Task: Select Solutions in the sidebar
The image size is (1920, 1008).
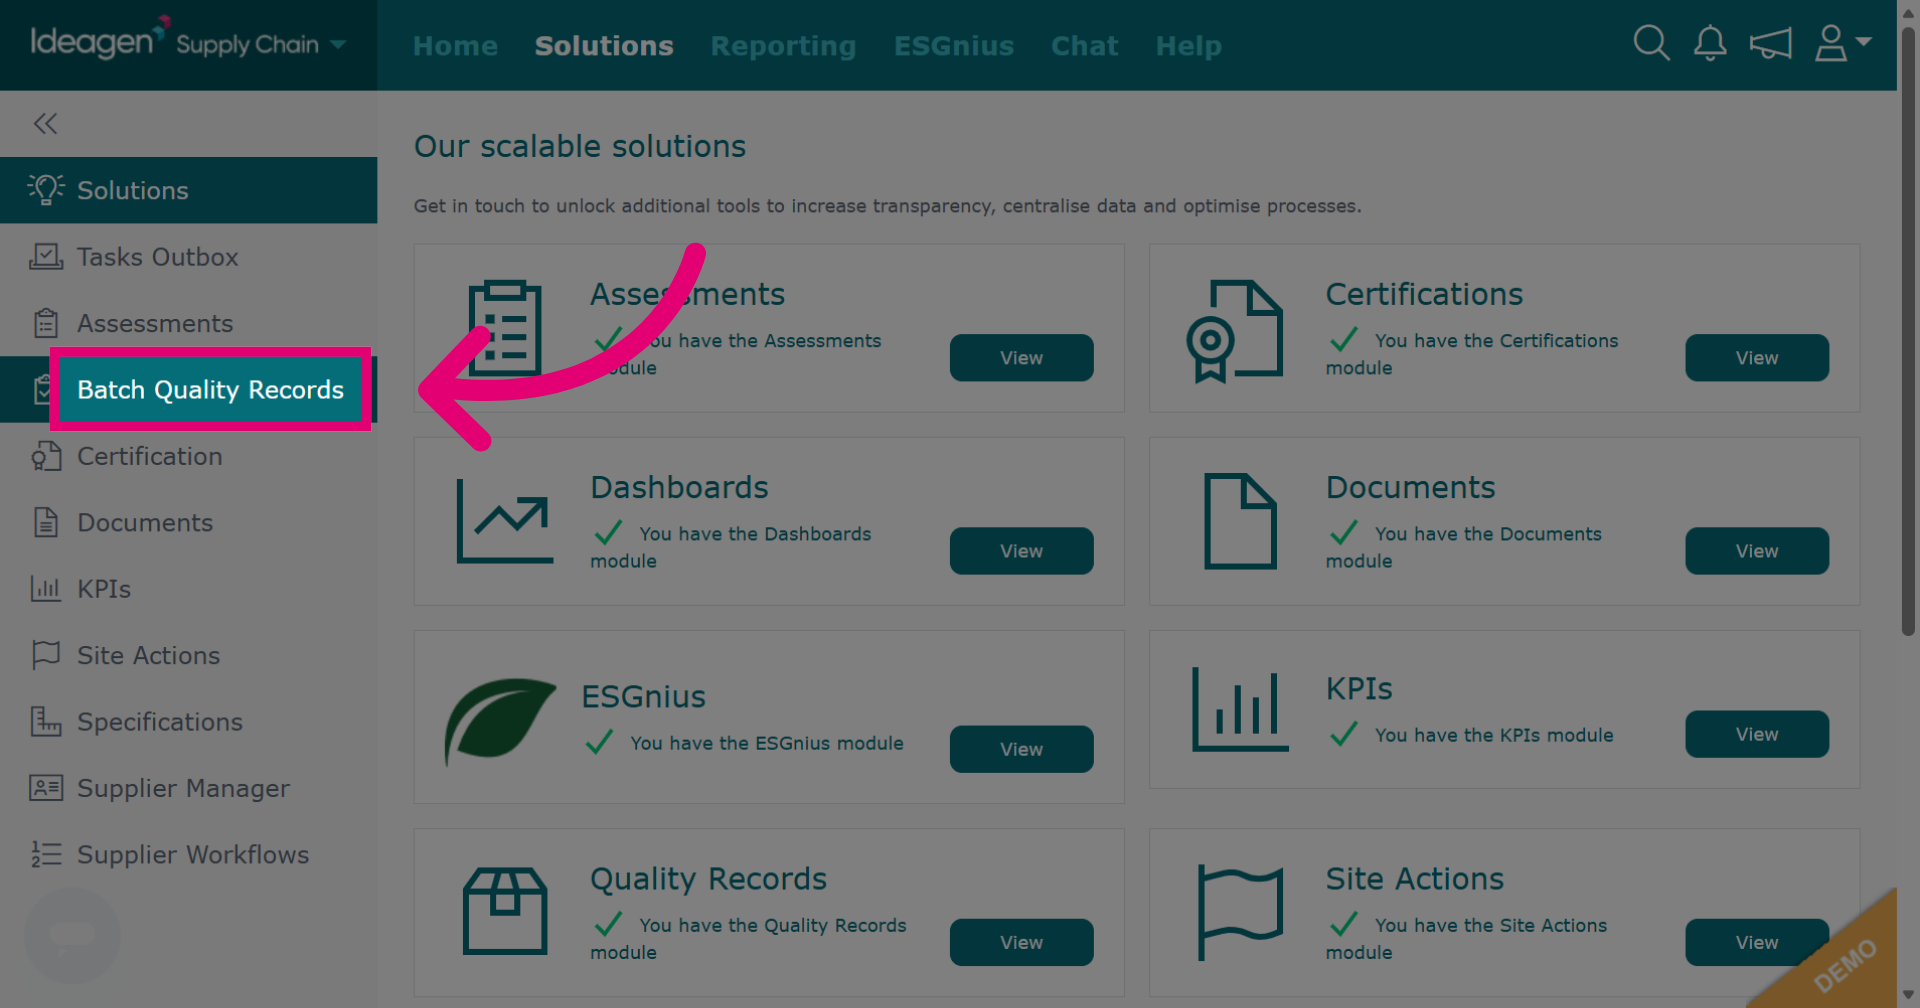Action: pos(188,190)
